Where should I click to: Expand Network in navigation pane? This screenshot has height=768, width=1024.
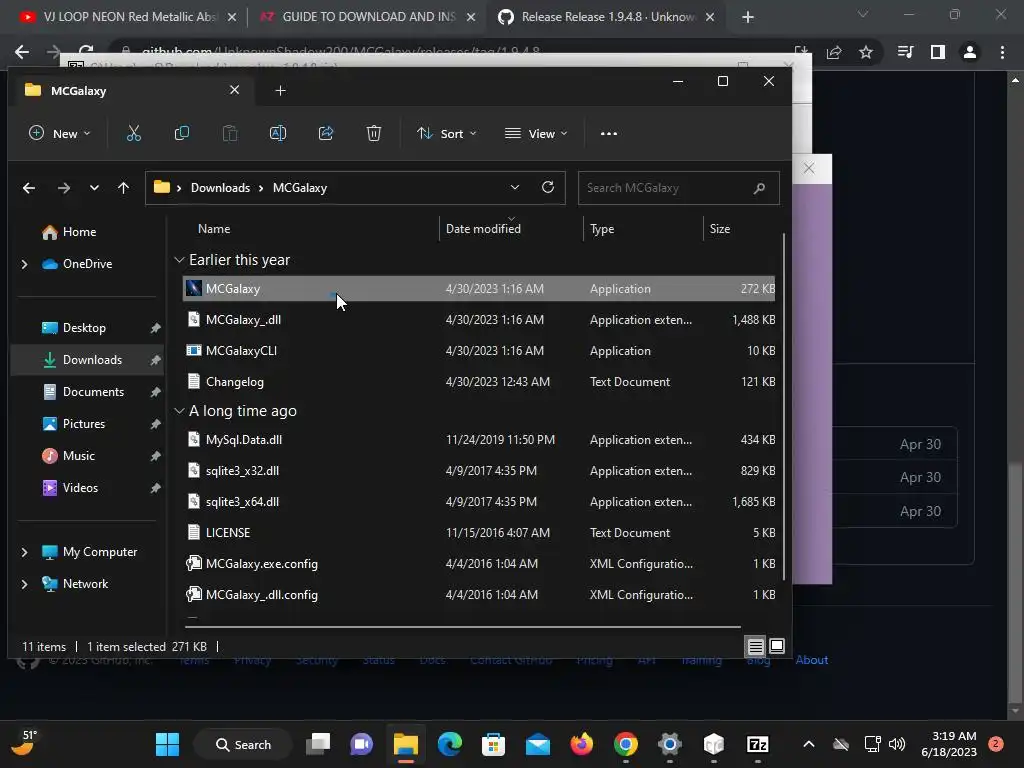point(25,584)
